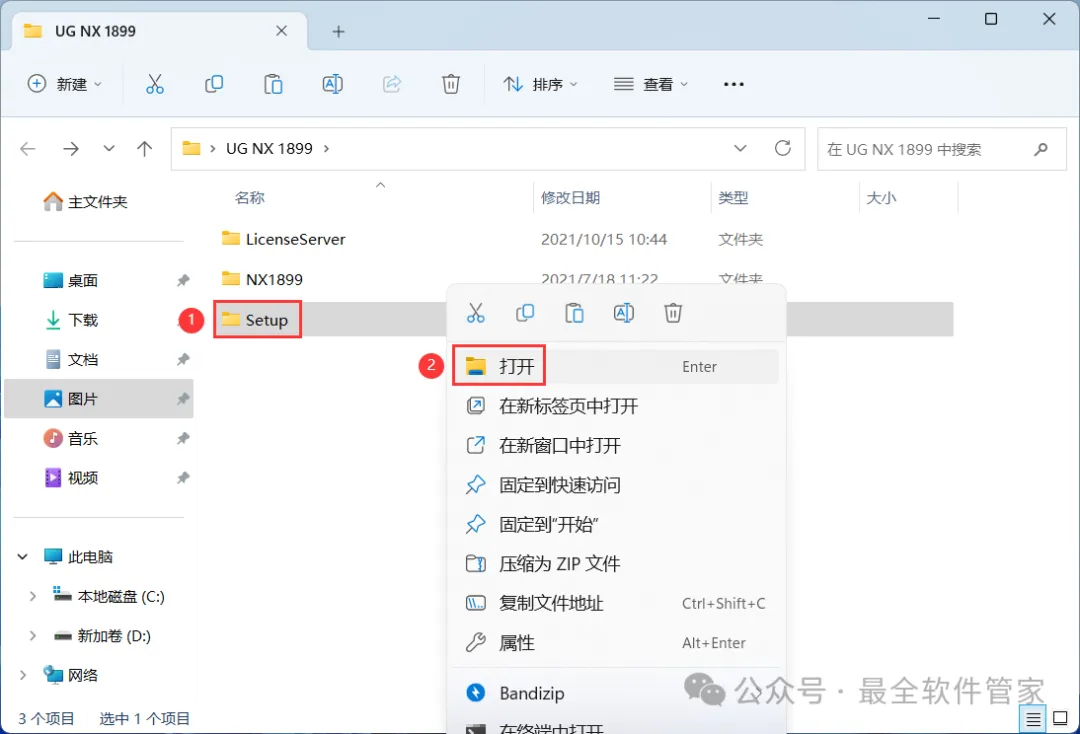
Task: Switch to details list view icon
Action: click(x=1033, y=720)
